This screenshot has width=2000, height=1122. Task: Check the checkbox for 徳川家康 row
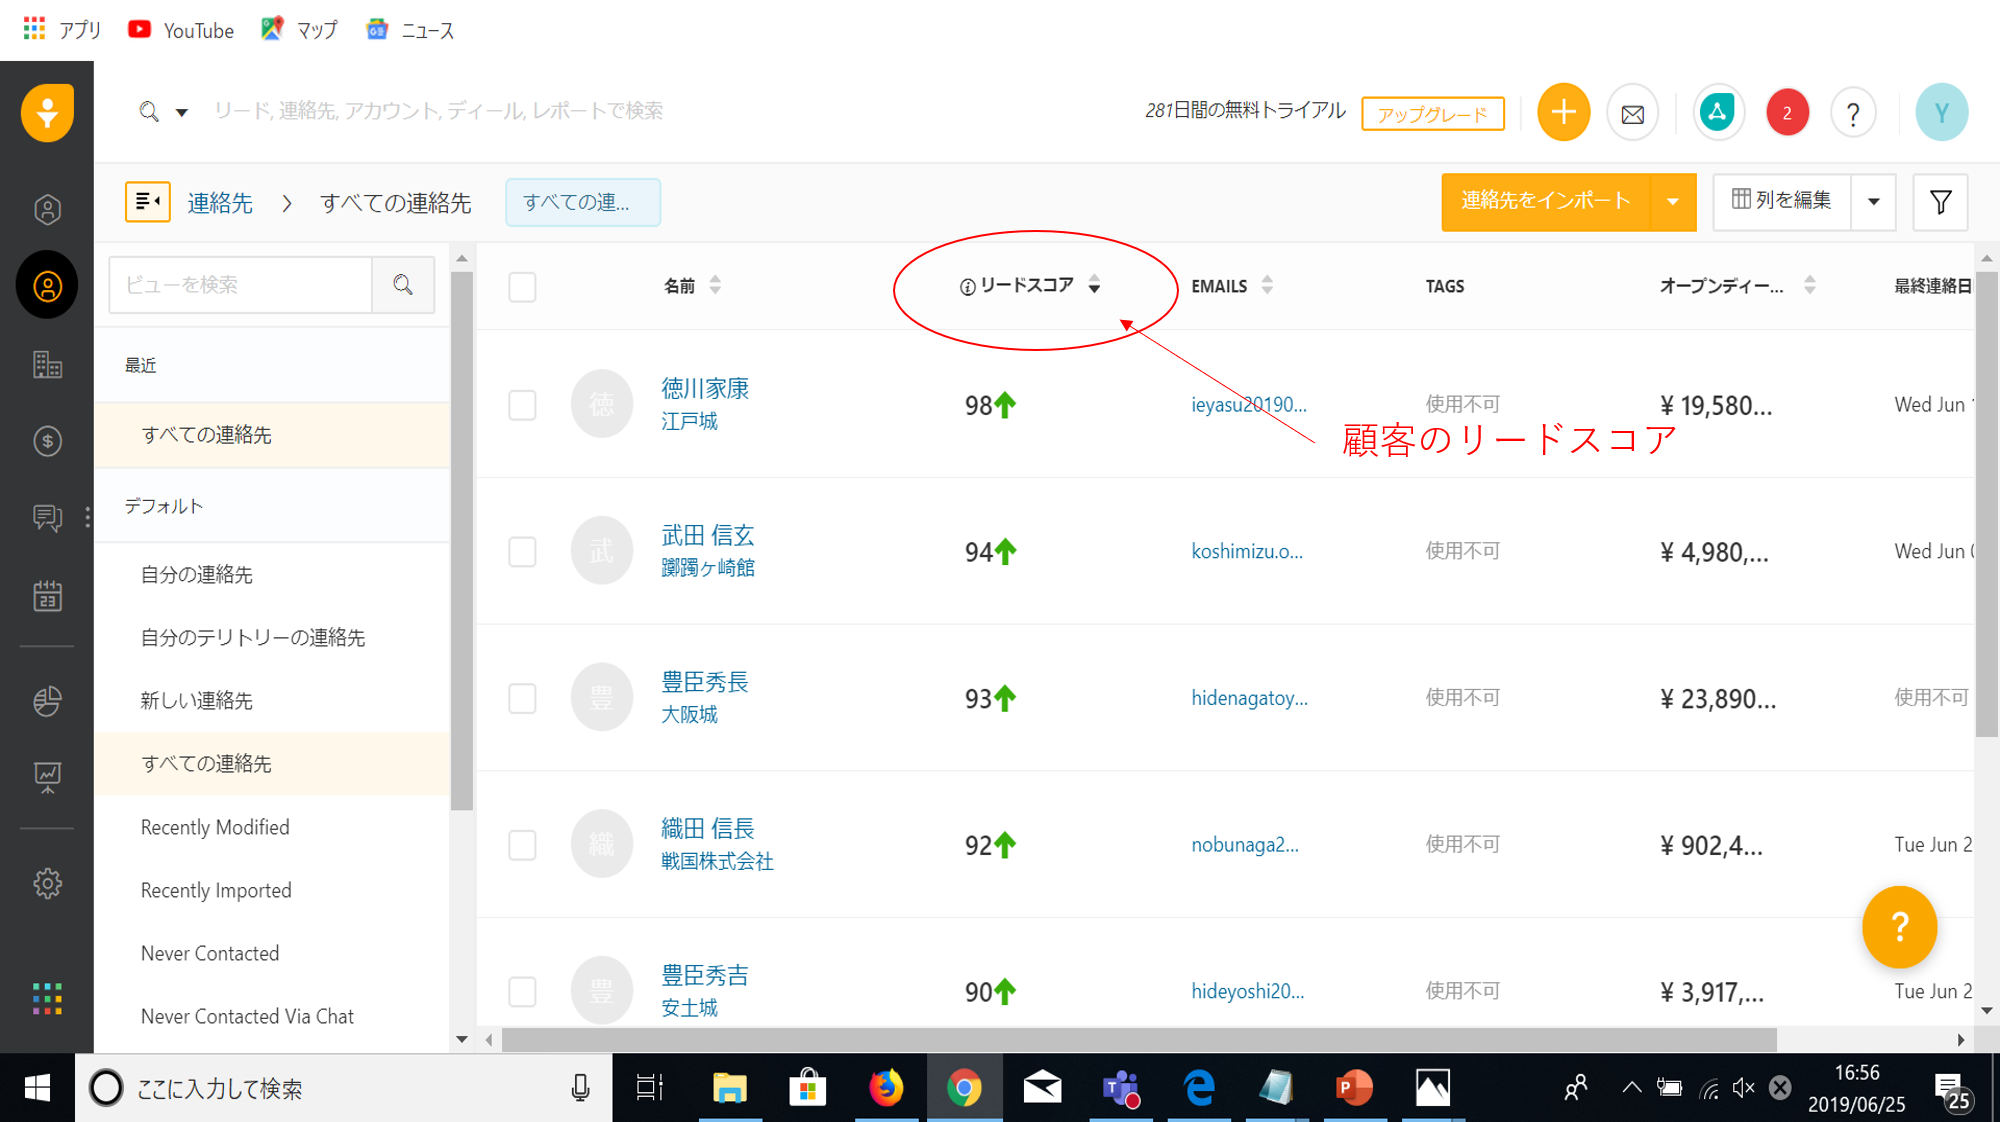pos(522,405)
